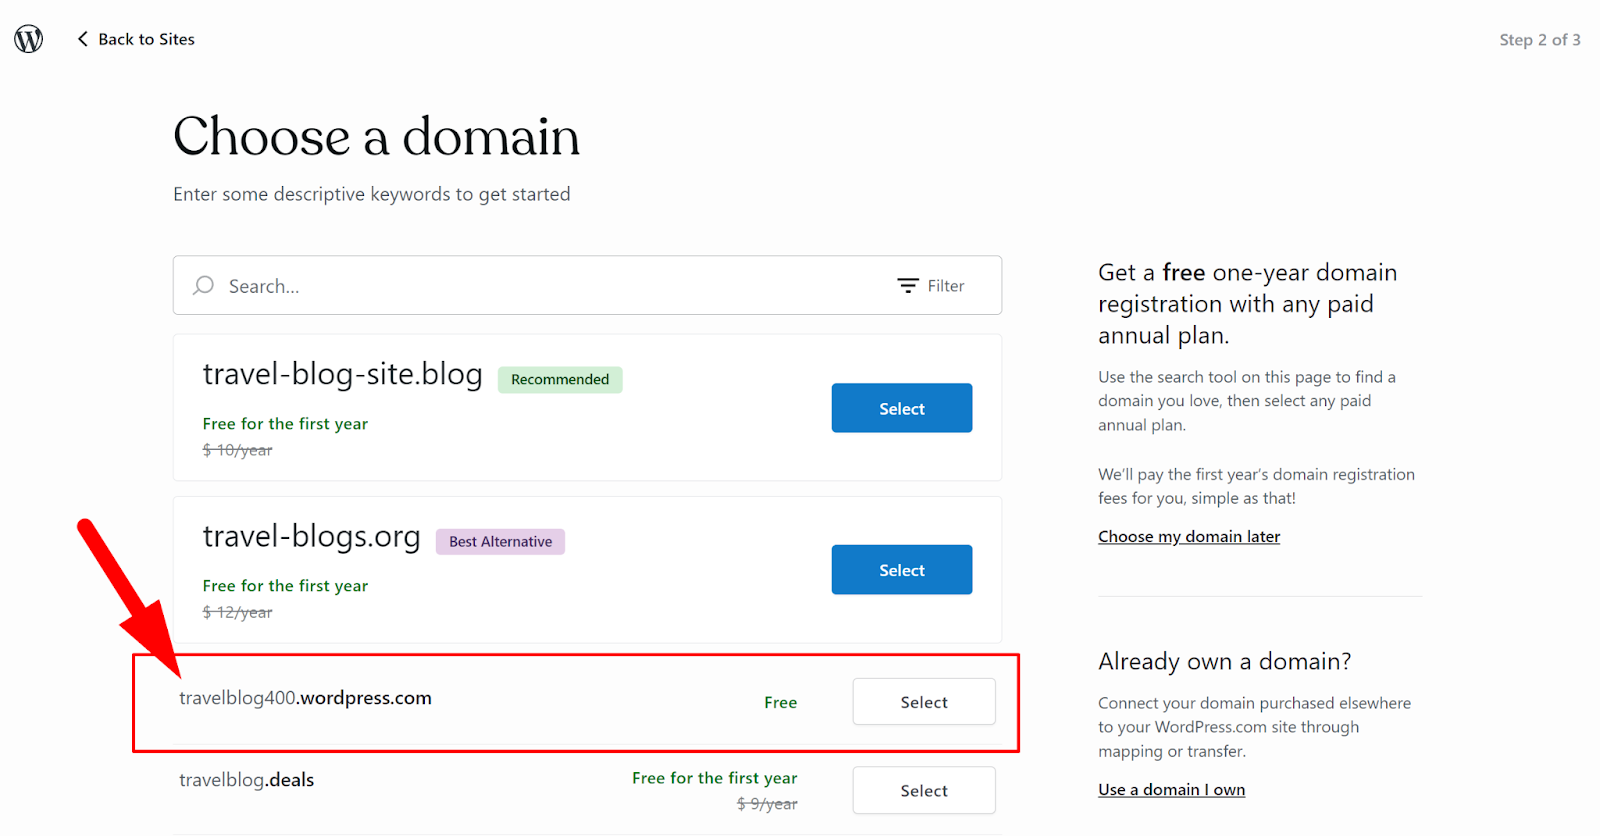
Task: Click the search magnifier icon
Action: (x=204, y=286)
